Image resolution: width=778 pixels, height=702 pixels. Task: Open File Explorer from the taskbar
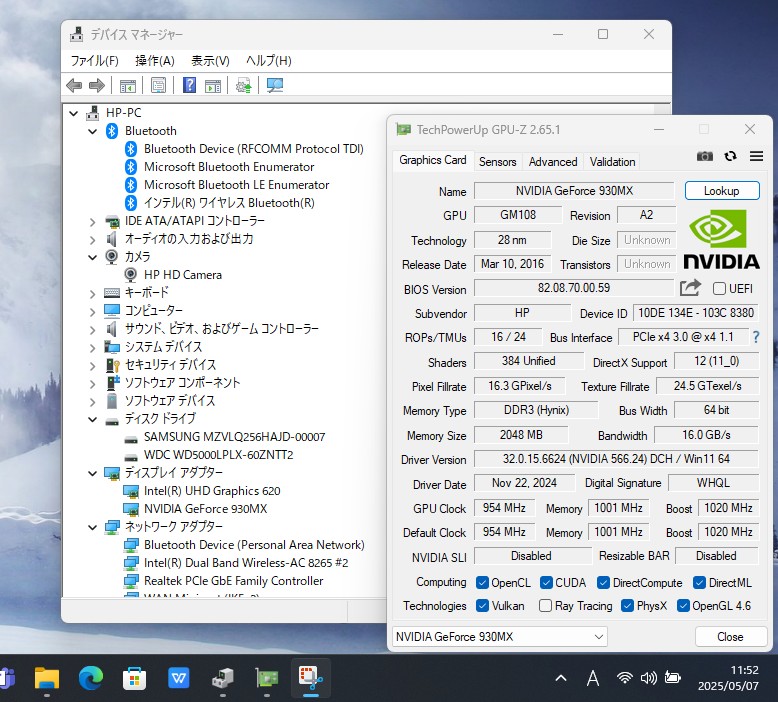(x=47, y=678)
